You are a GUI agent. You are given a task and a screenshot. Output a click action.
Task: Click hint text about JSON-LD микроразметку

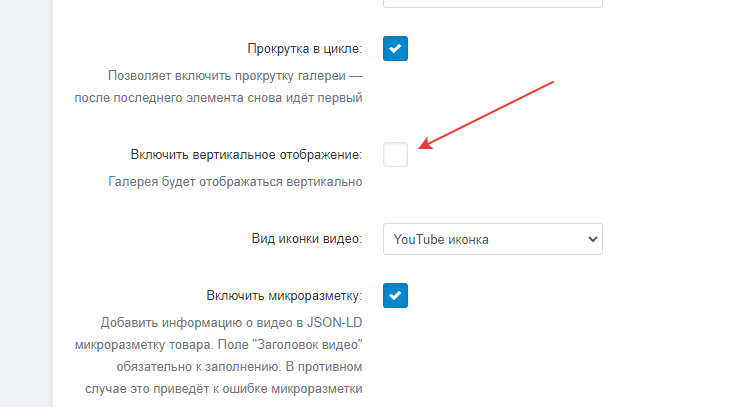coord(219,355)
